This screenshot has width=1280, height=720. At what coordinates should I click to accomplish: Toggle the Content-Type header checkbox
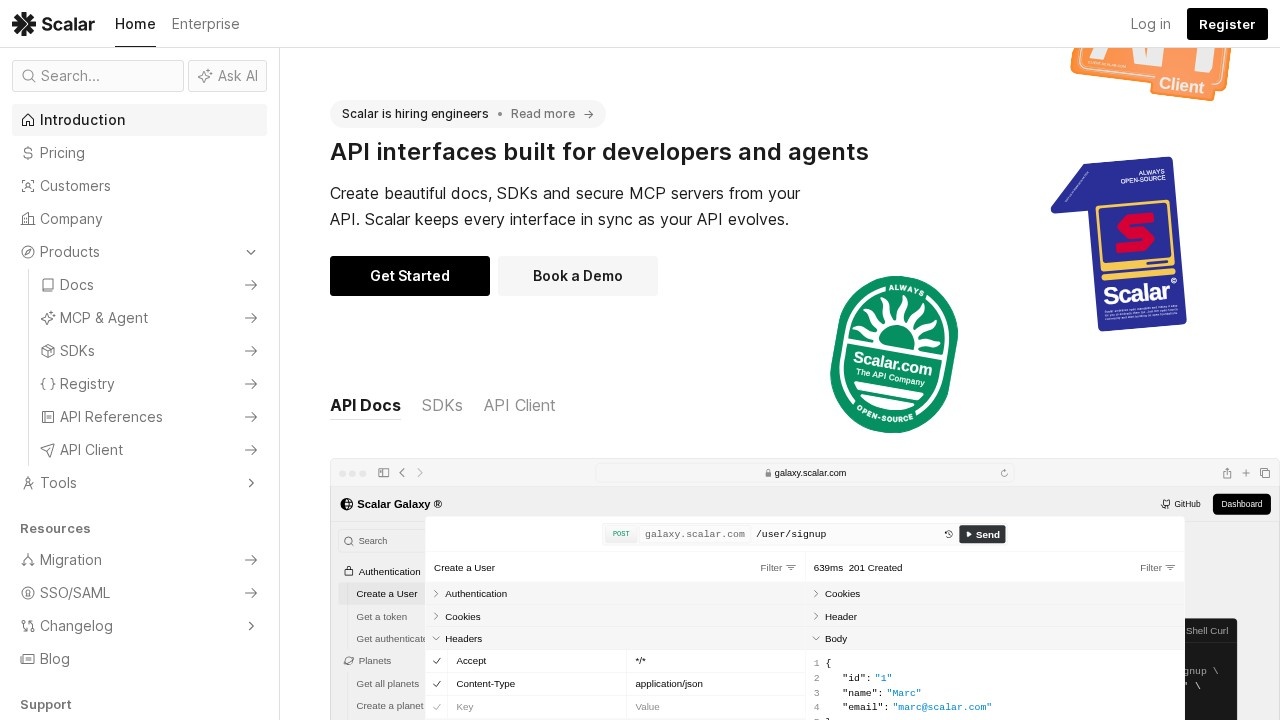(437, 684)
